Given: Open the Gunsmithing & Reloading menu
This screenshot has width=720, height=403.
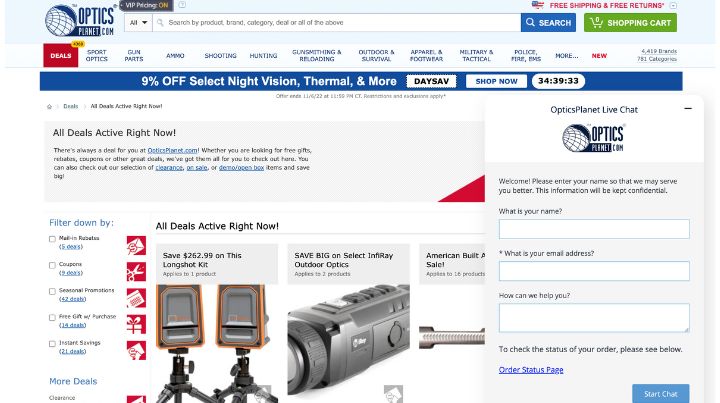Looking at the screenshot, I should pyautogui.click(x=317, y=56).
